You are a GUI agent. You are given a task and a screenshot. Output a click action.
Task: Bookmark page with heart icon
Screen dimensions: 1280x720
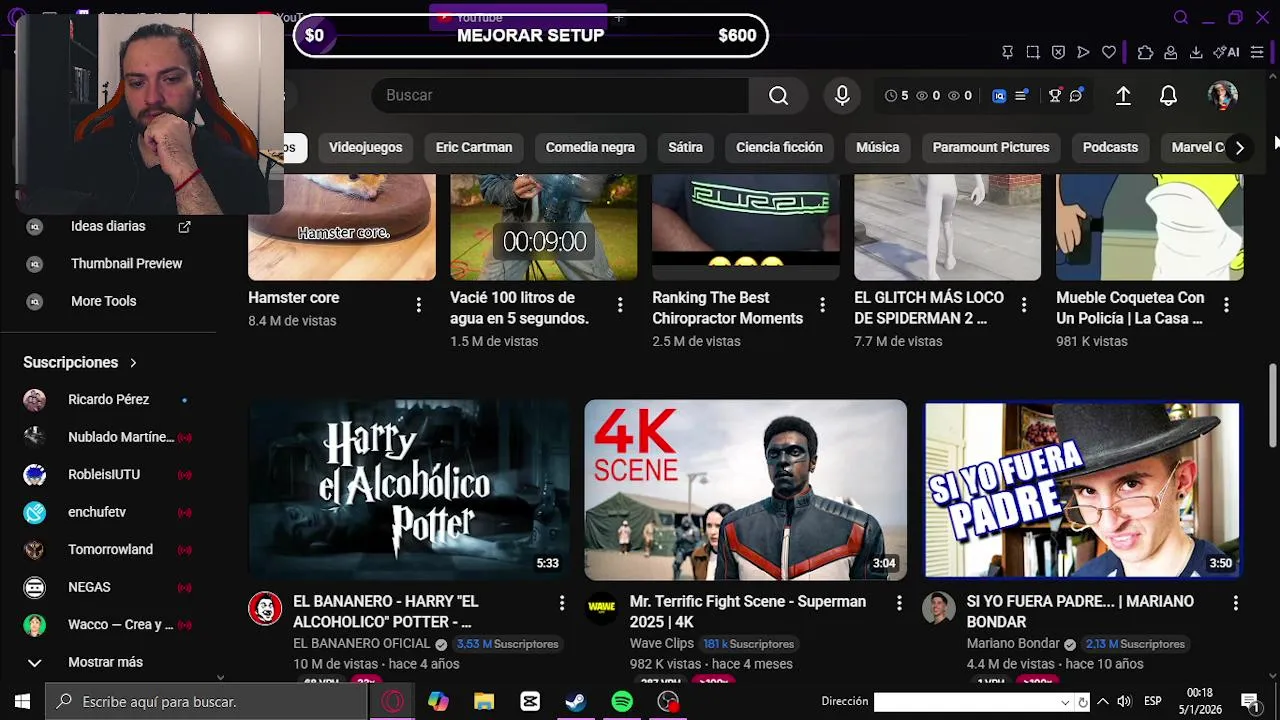[1108, 52]
